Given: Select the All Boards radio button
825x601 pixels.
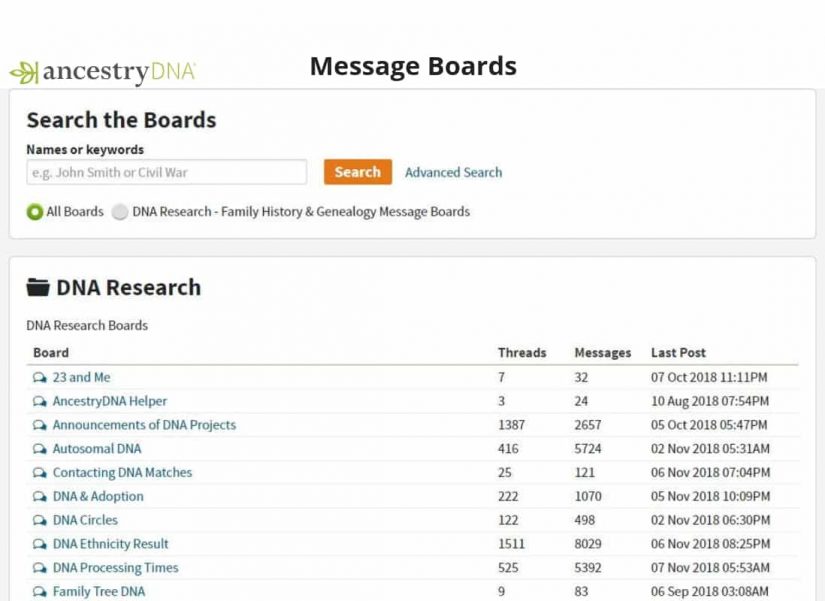Looking at the screenshot, I should click(x=35, y=212).
